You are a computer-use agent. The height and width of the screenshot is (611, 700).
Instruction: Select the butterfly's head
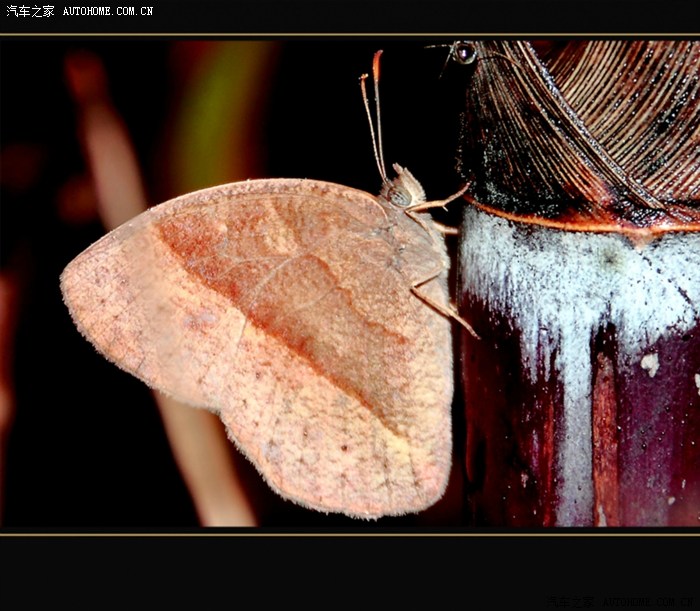pyautogui.click(x=404, y=190)
